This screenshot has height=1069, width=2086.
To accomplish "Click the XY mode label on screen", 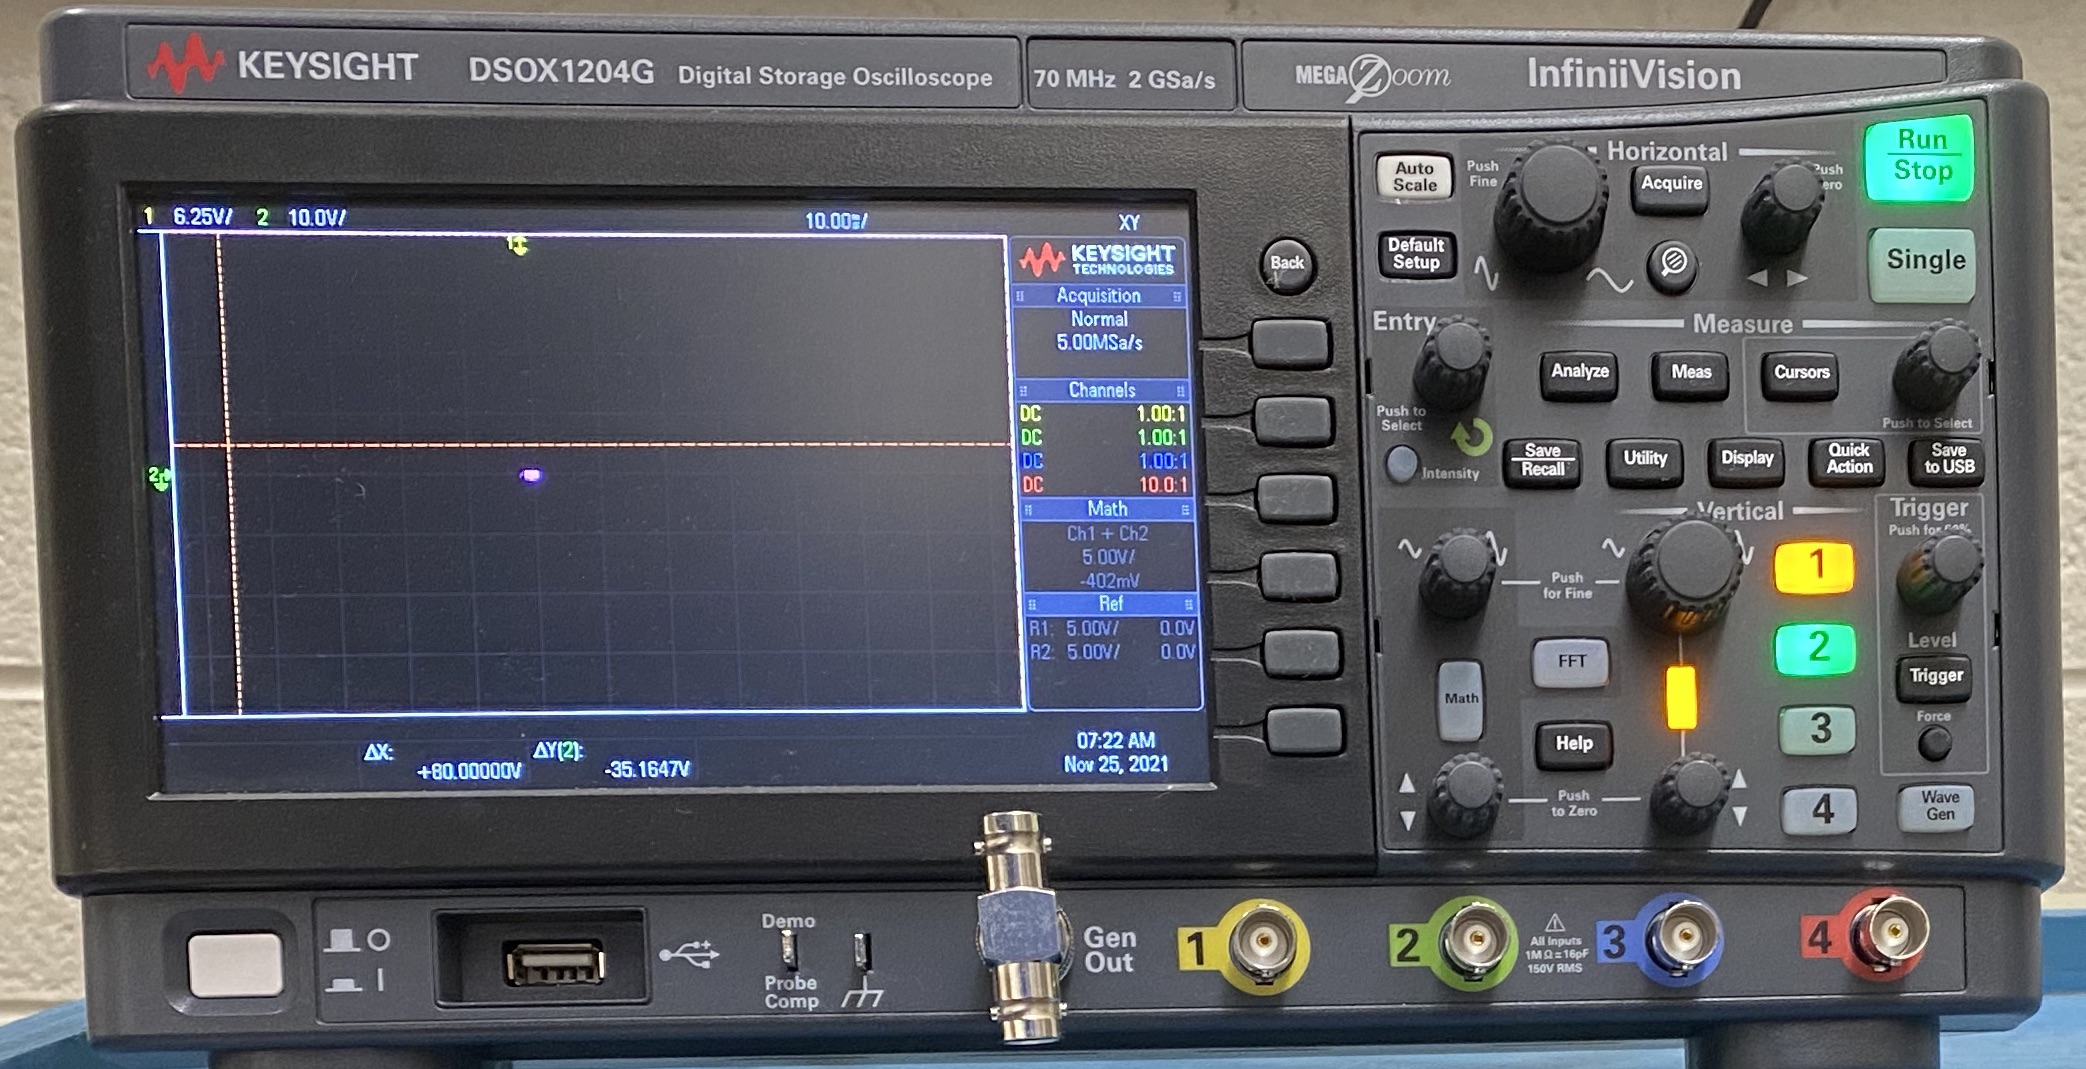I will point(1128,223).
